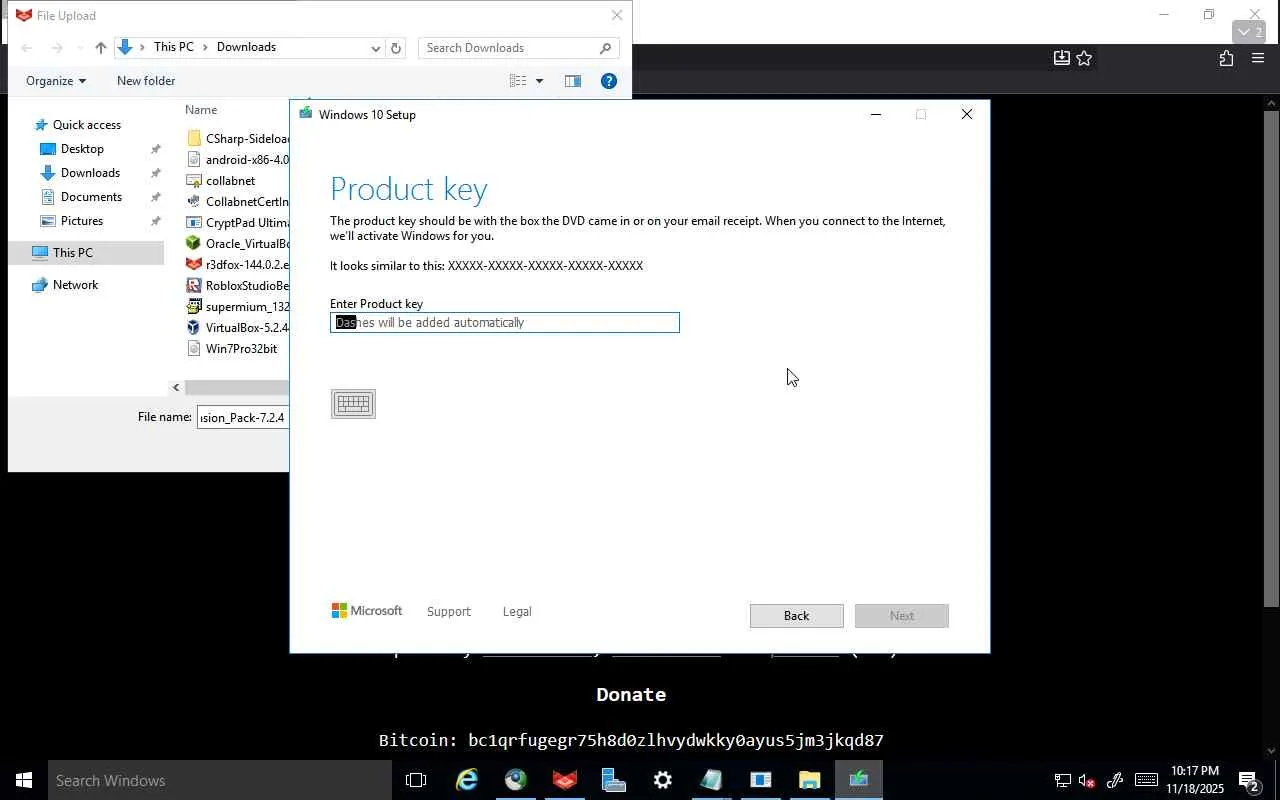Screen dimensions: 1280x800
Task: Select Quick access in navigation pane
Action: (x=87, y=125)
